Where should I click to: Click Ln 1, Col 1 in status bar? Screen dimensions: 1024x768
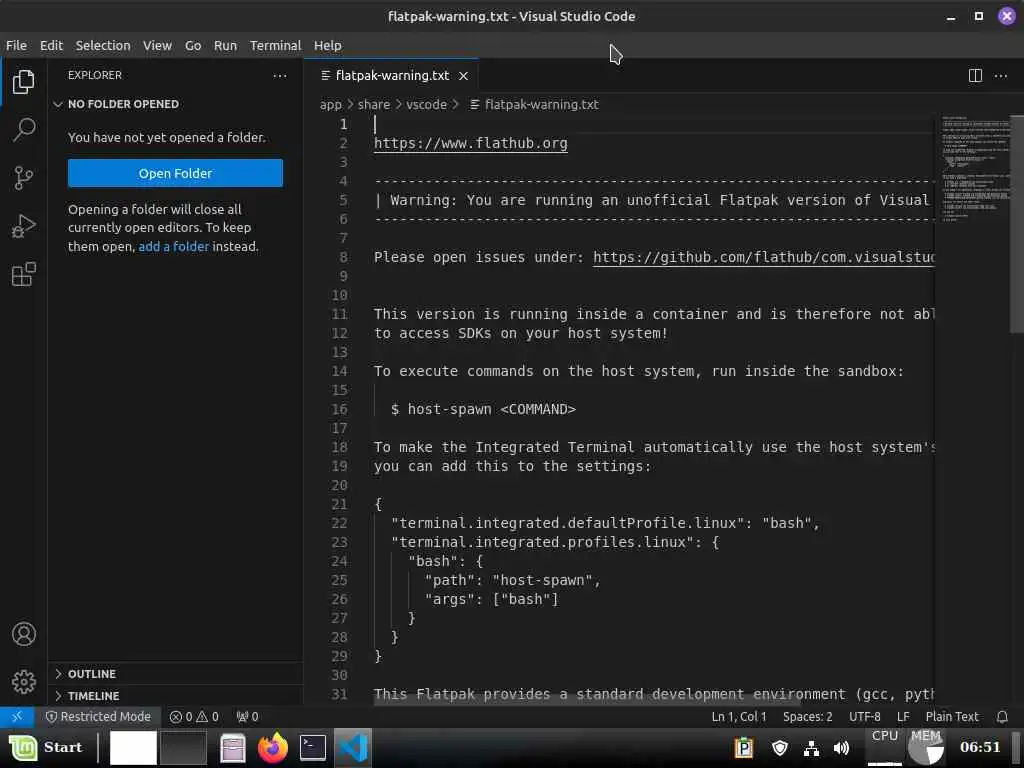pos(739,716)
